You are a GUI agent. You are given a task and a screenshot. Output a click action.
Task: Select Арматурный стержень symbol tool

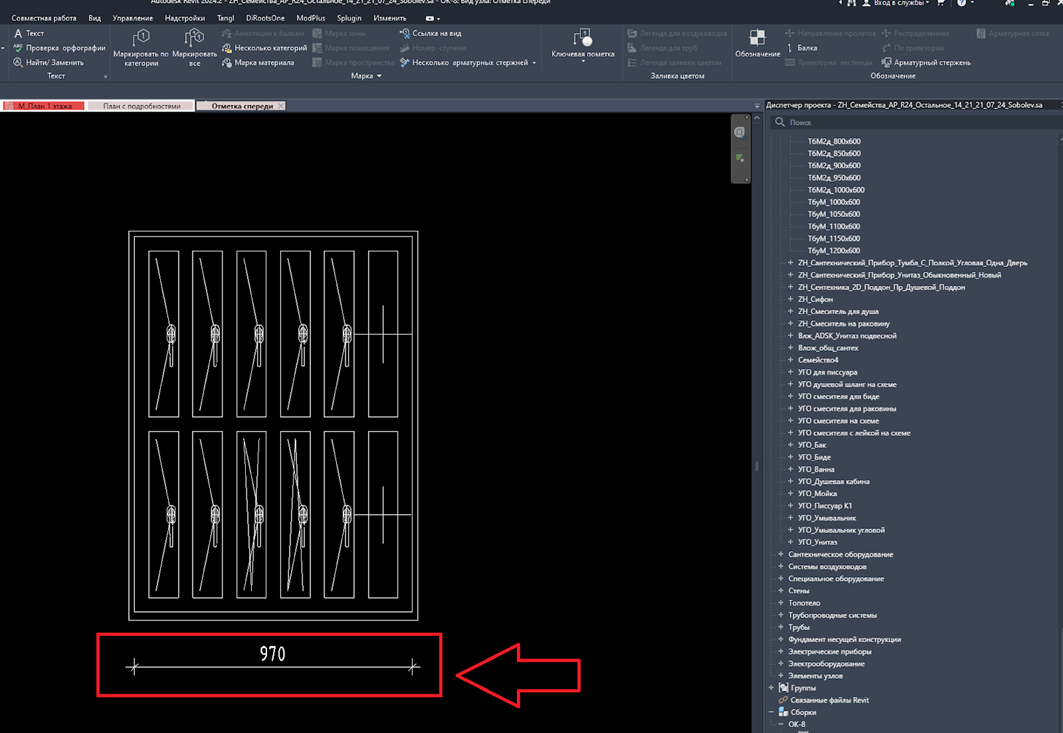click(926, 62)
